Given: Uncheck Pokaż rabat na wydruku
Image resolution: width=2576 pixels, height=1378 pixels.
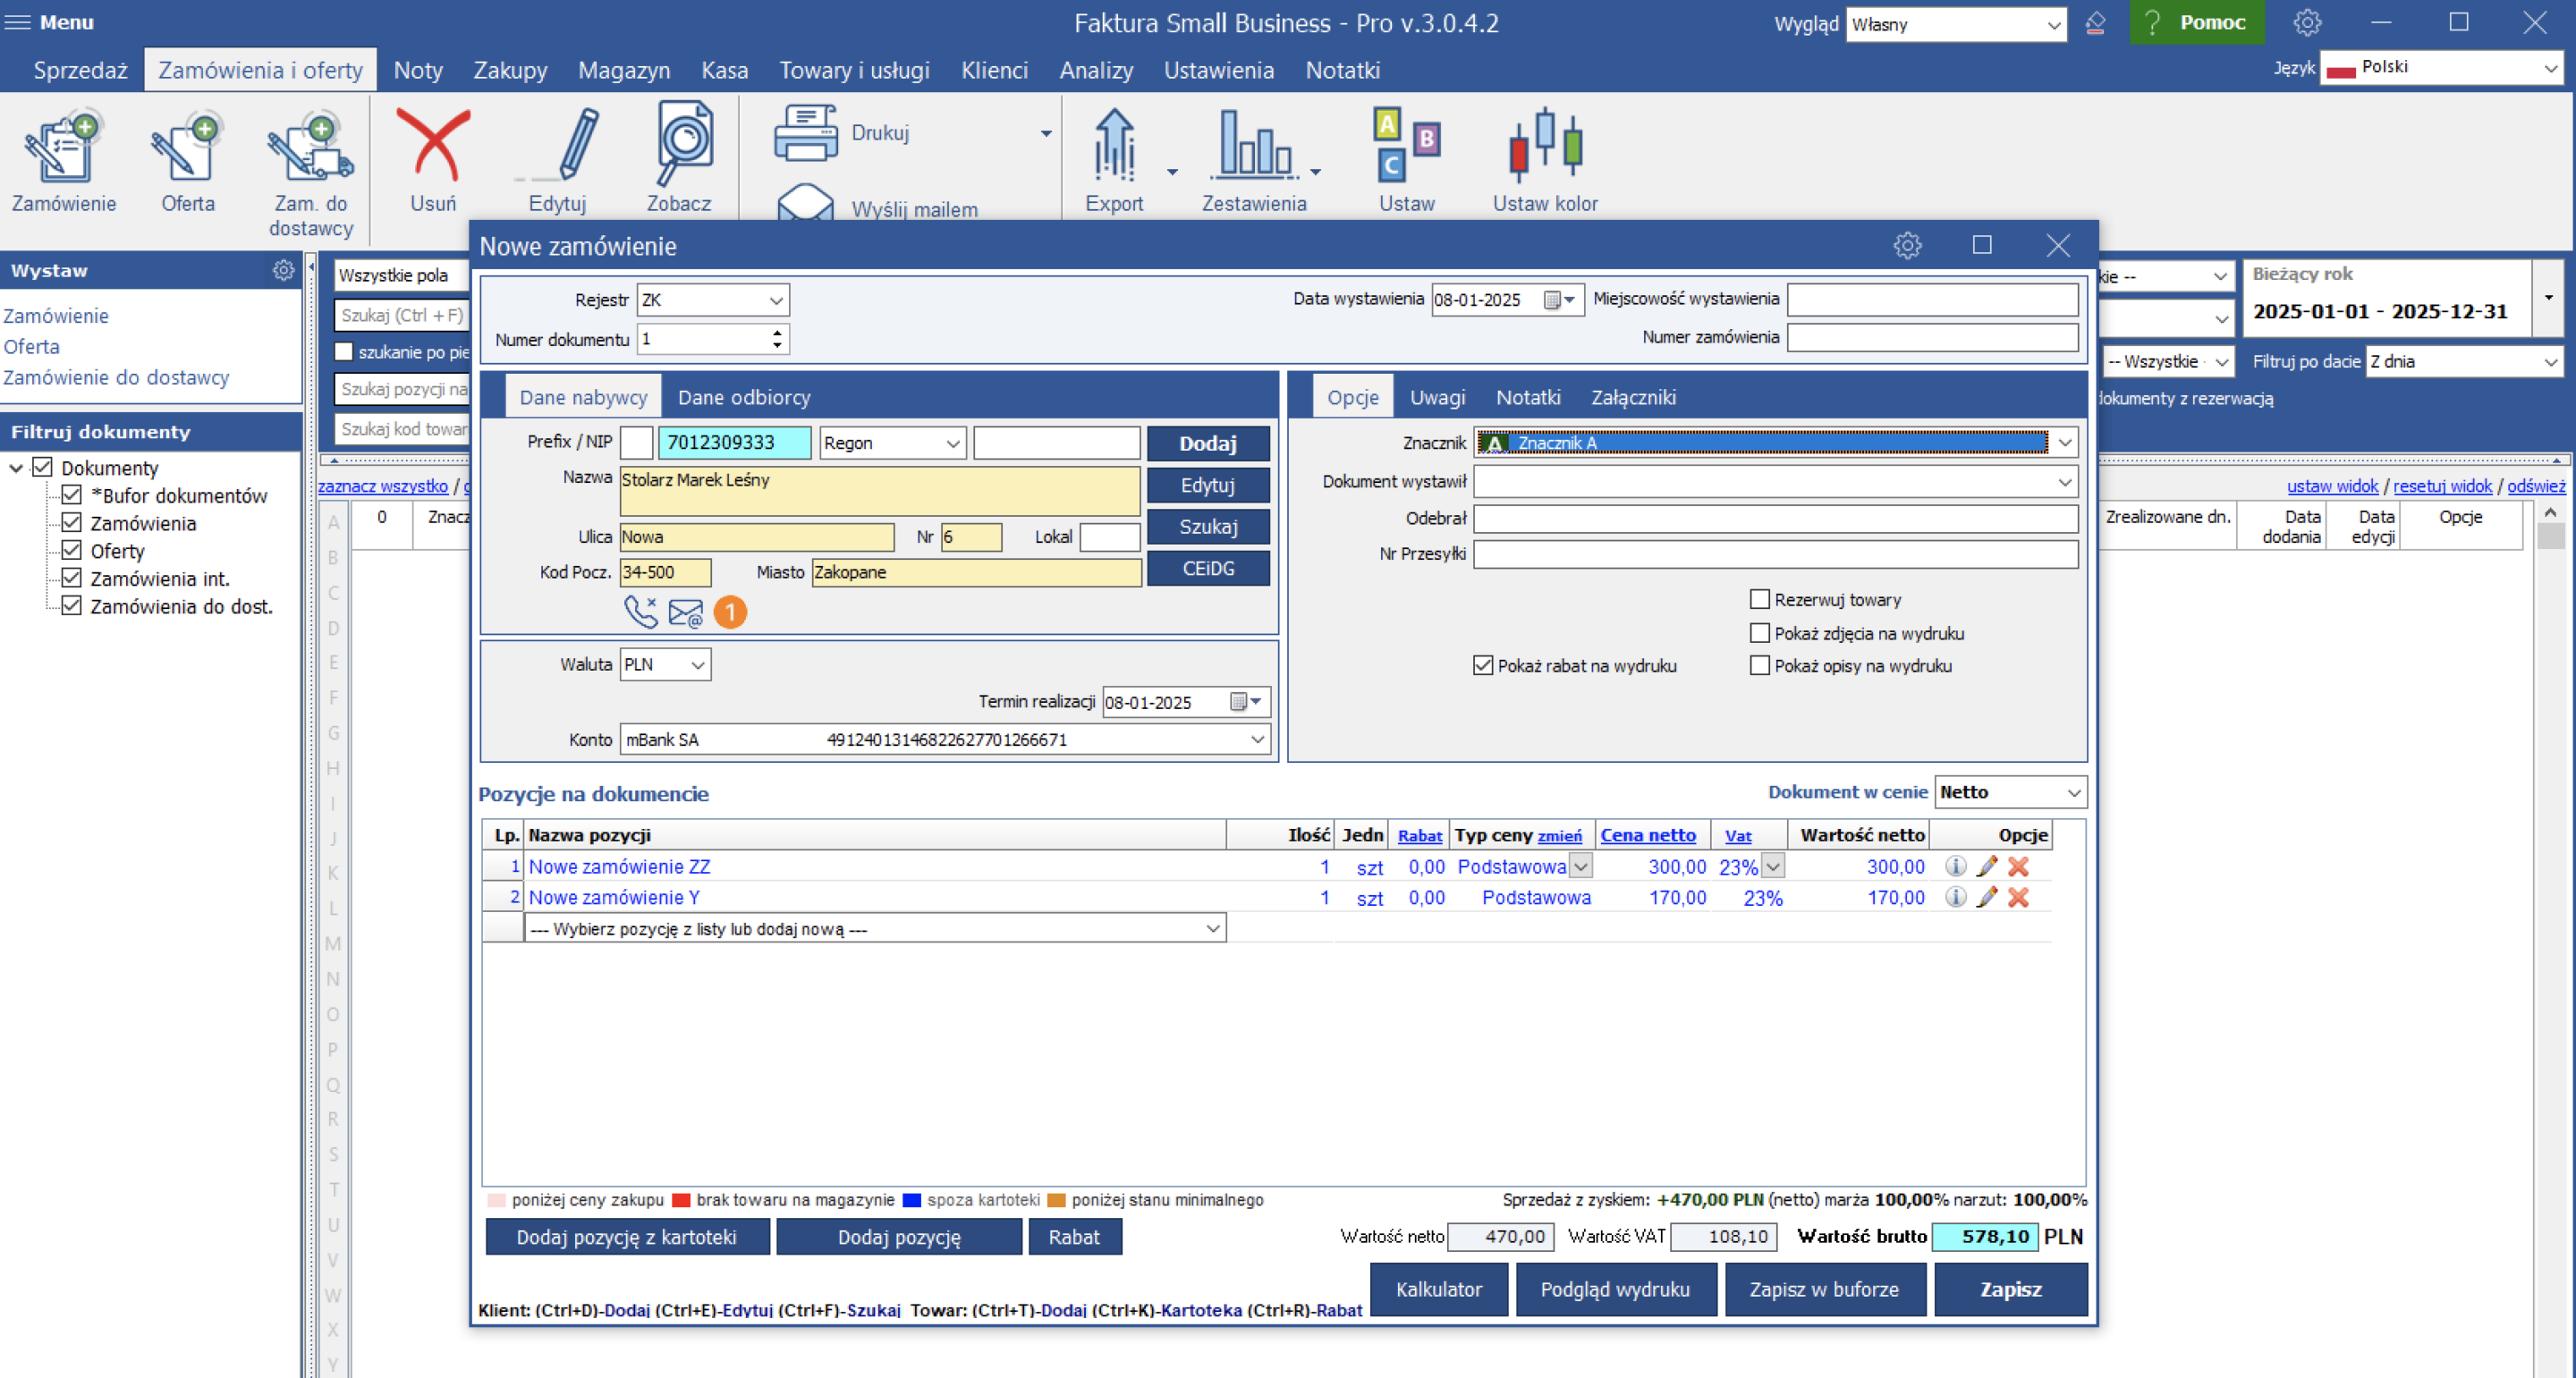Looking at the screenshot, I should click(x=1483, y=665).
